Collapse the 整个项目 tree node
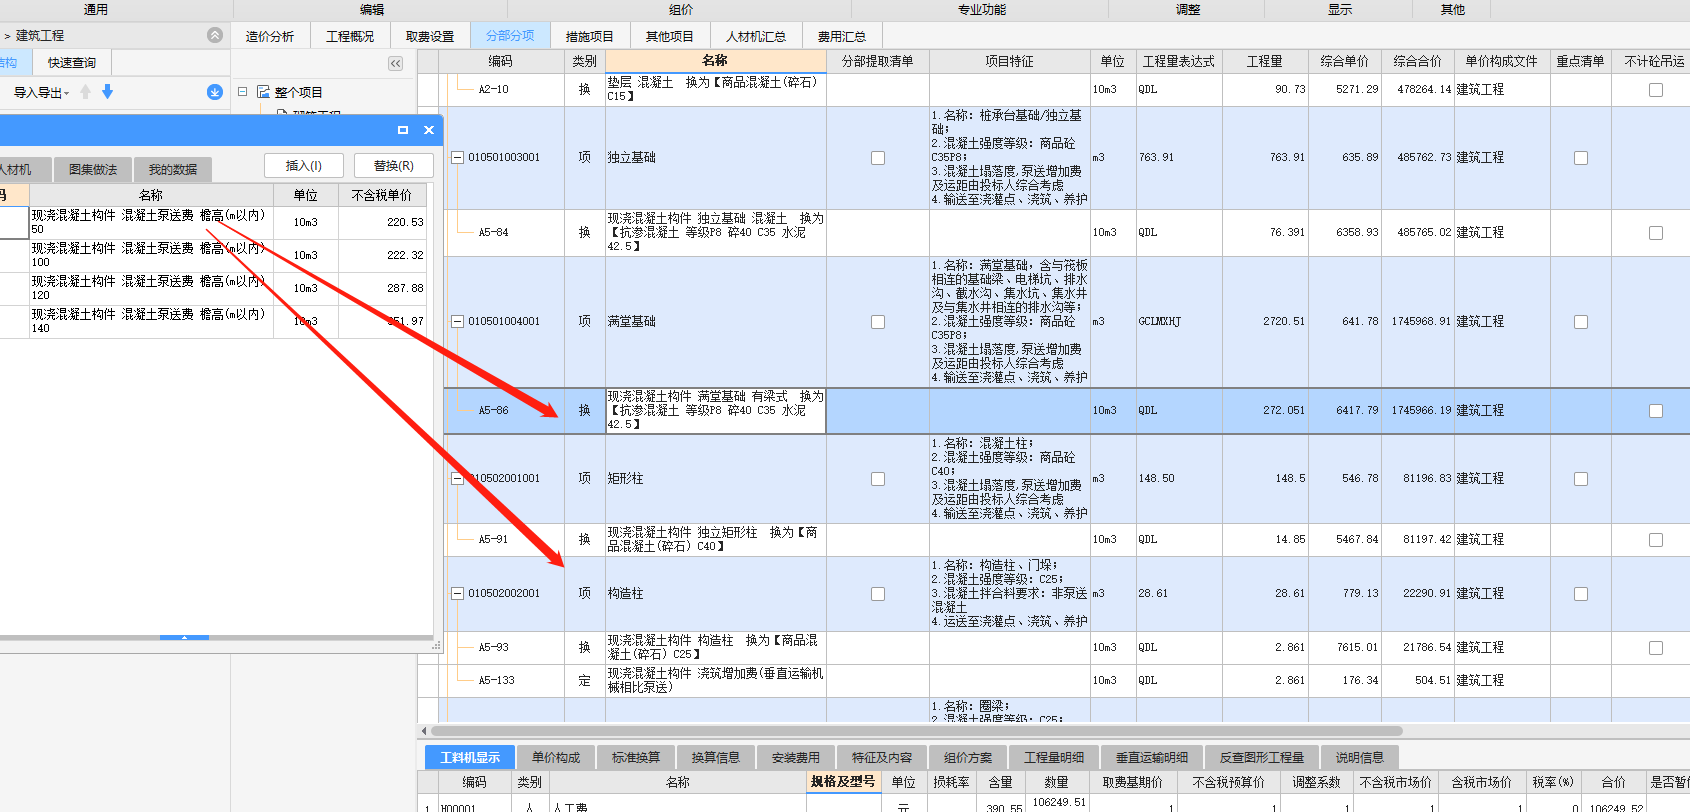 pyautogui.click(x=242, y=91)
